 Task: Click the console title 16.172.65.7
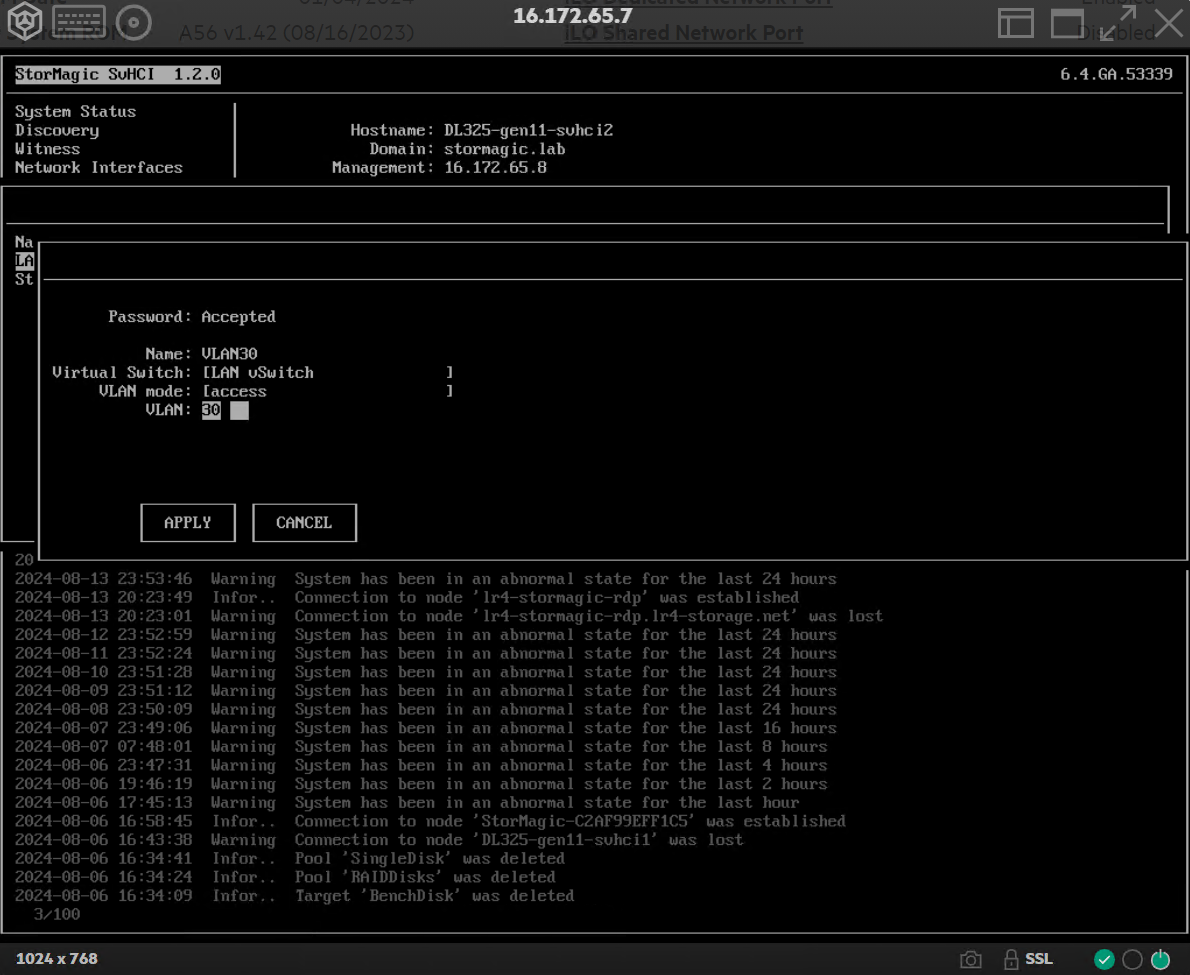pyautogui.click(x=573, y=16)
